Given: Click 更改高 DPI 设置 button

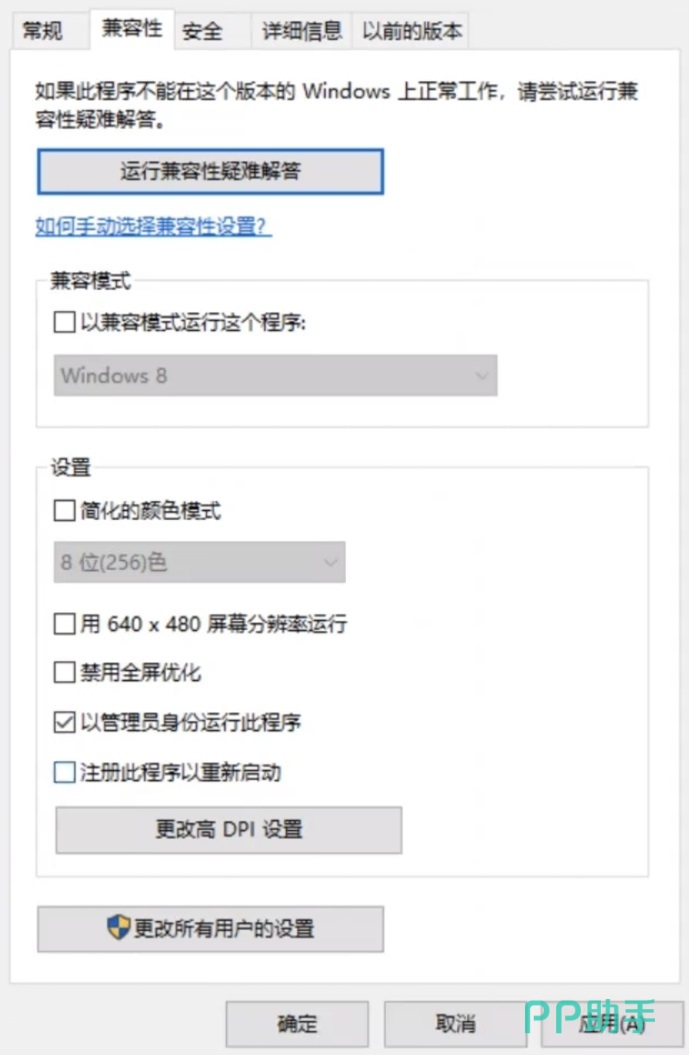Looking at the screenshot, I should [228, 829].
